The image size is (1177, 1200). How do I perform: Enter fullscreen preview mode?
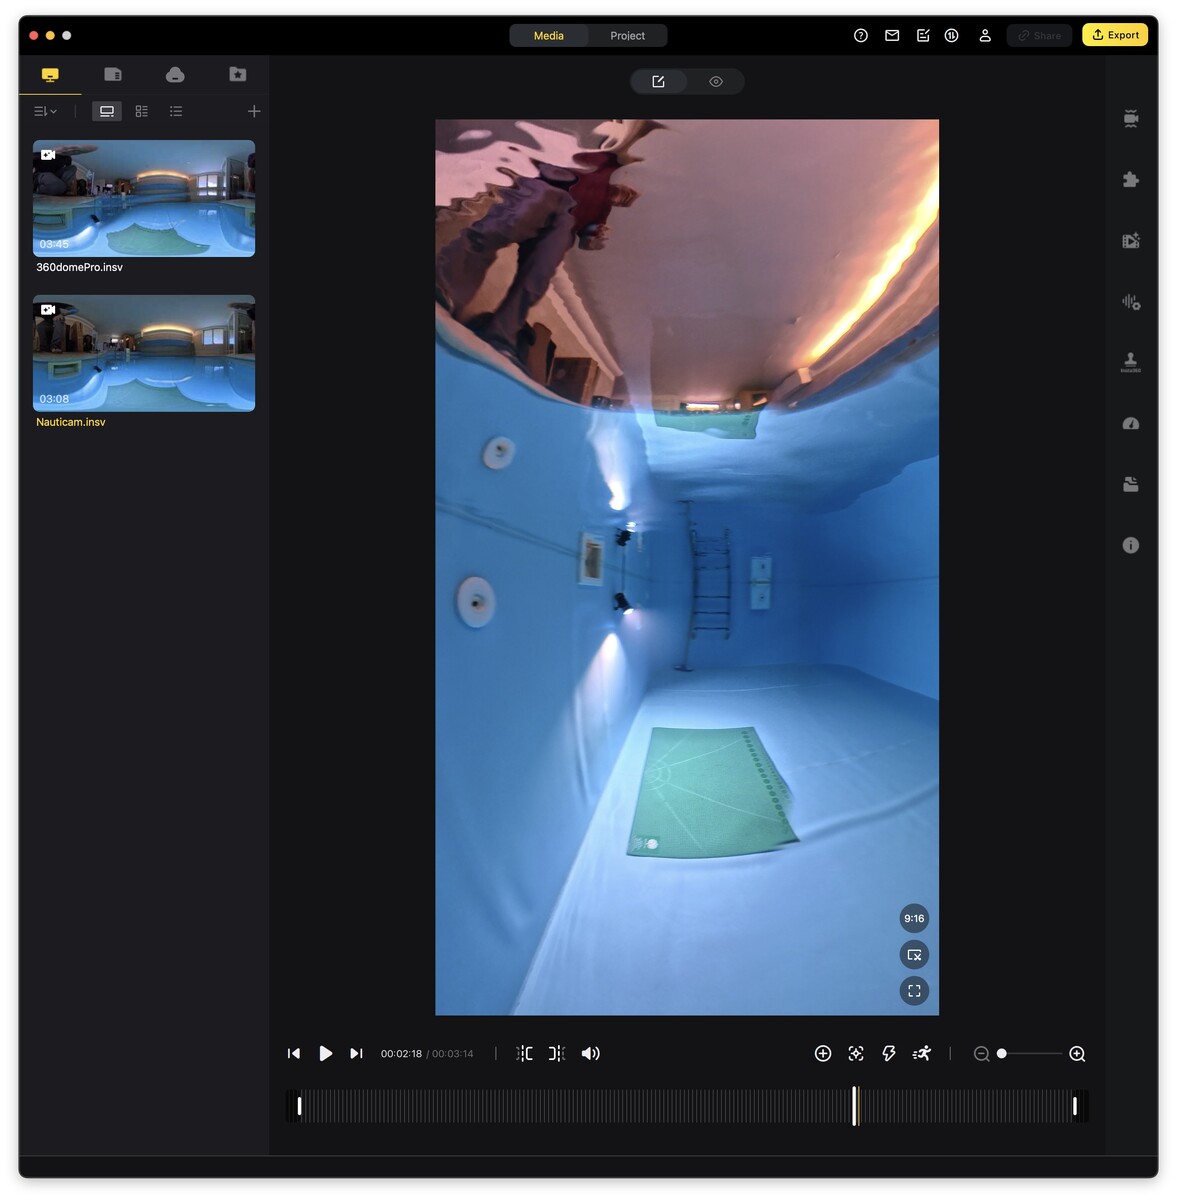point(913,991)
